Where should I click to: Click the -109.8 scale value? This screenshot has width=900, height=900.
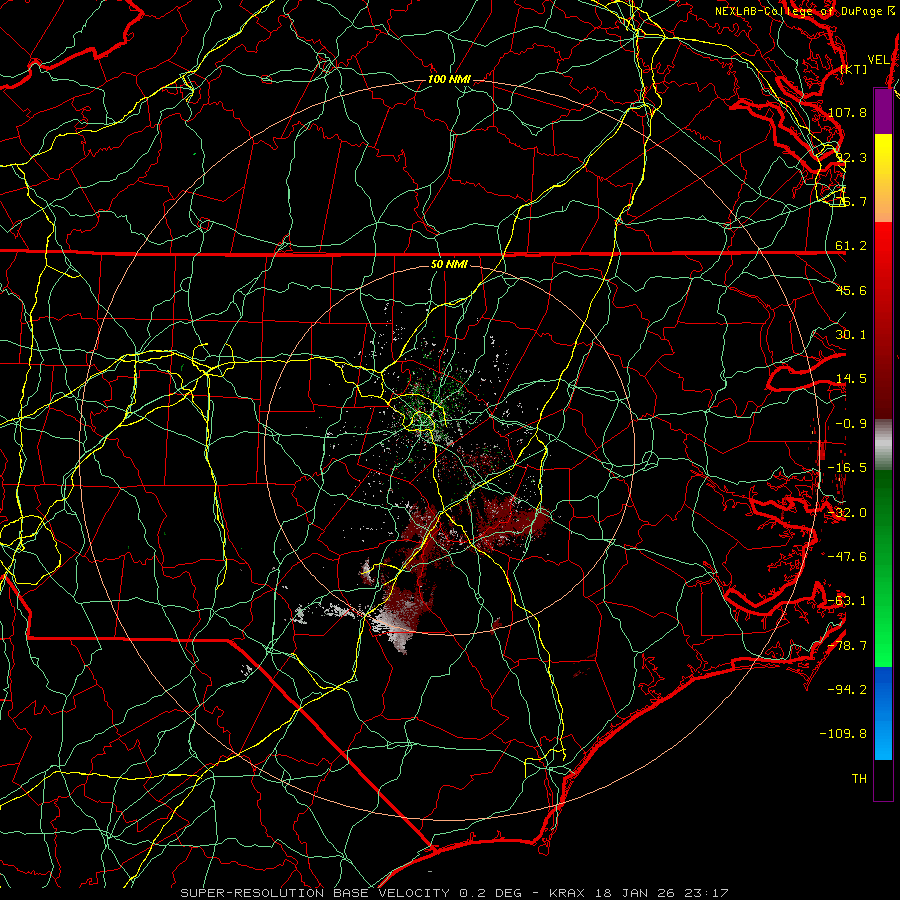(x=844, y=734)
